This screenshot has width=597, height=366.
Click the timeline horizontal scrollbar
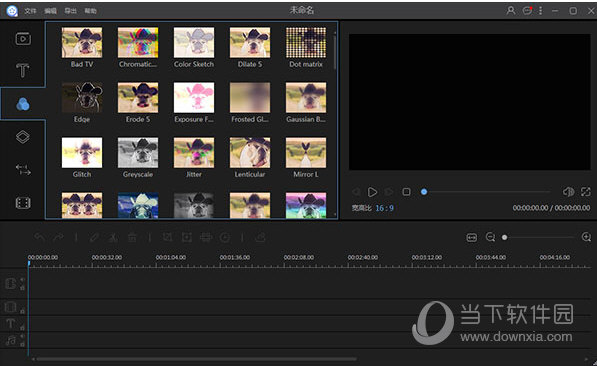197,359
